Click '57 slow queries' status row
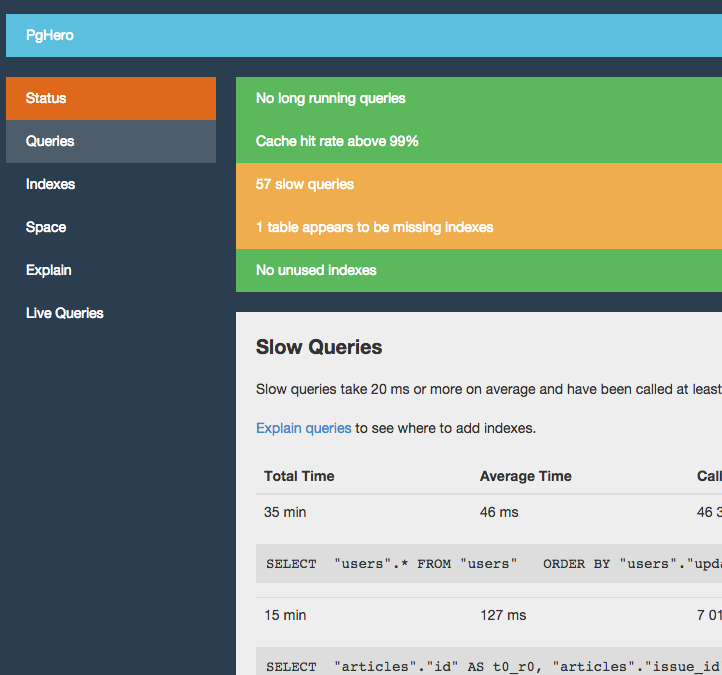Viewport: 722px width, 675px height. (479, 185)
